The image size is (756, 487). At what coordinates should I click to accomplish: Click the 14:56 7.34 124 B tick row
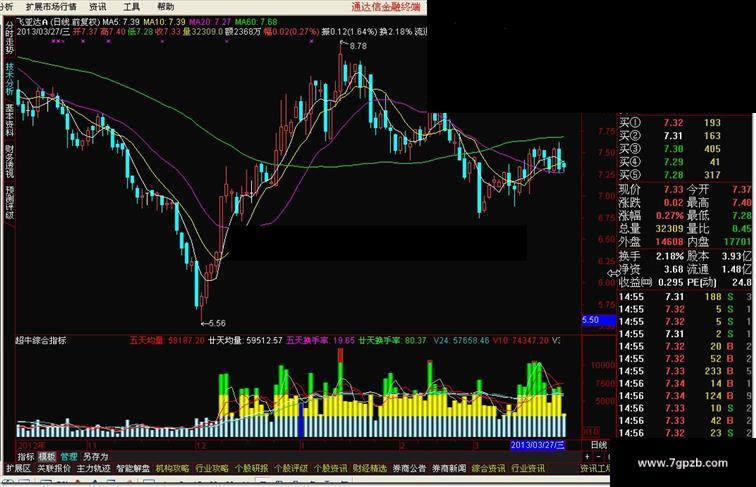coord(685,396)
